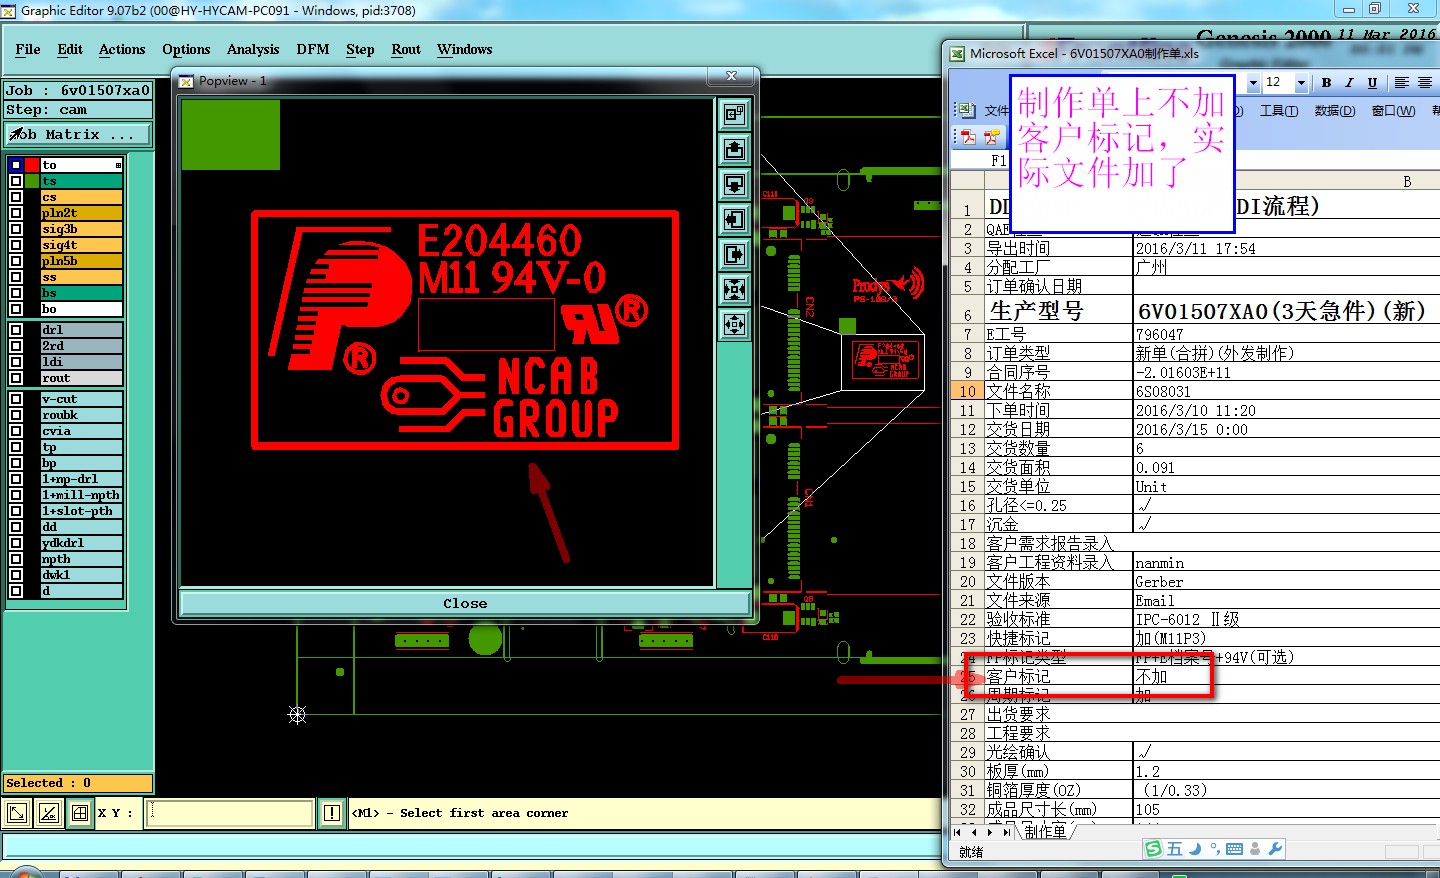Click the exclamation mark icon after X Y field
The image size is (1440, 878).
pyautogui.click(x=332, y=813)
